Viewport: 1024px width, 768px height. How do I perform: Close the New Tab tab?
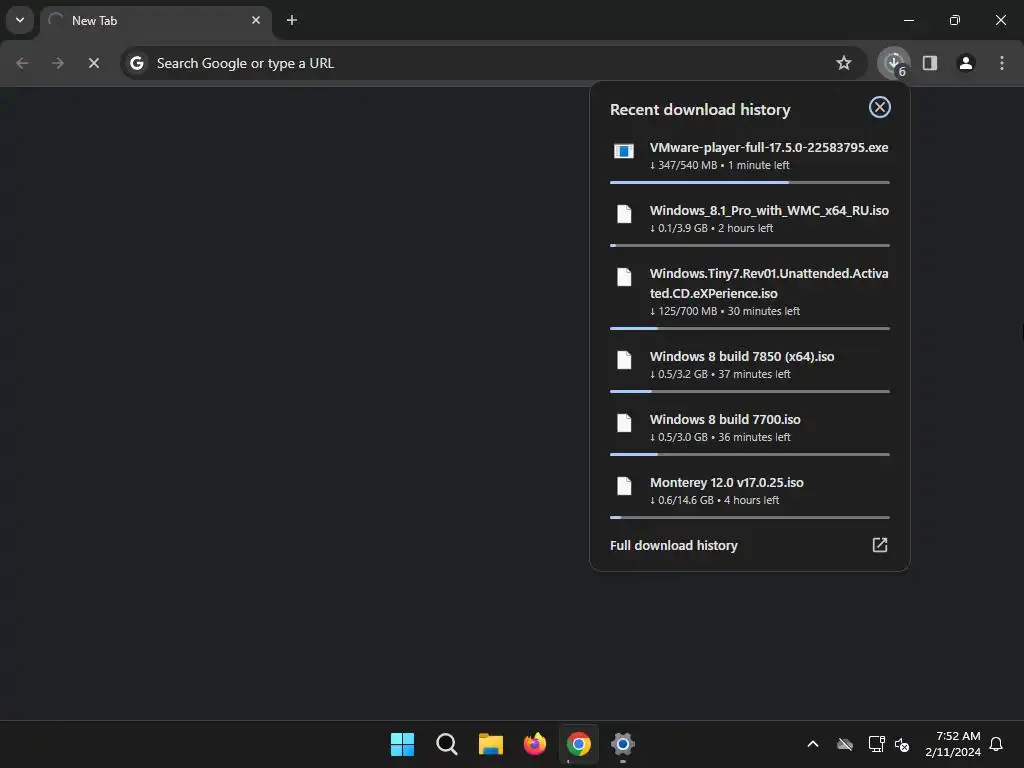click(x=256, y=20)
